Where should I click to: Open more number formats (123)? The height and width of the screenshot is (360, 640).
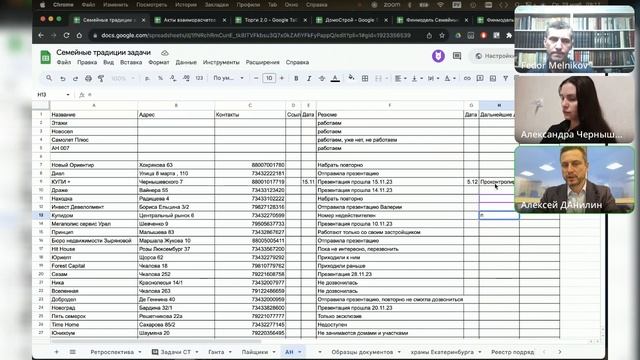(x=199, y=78)
